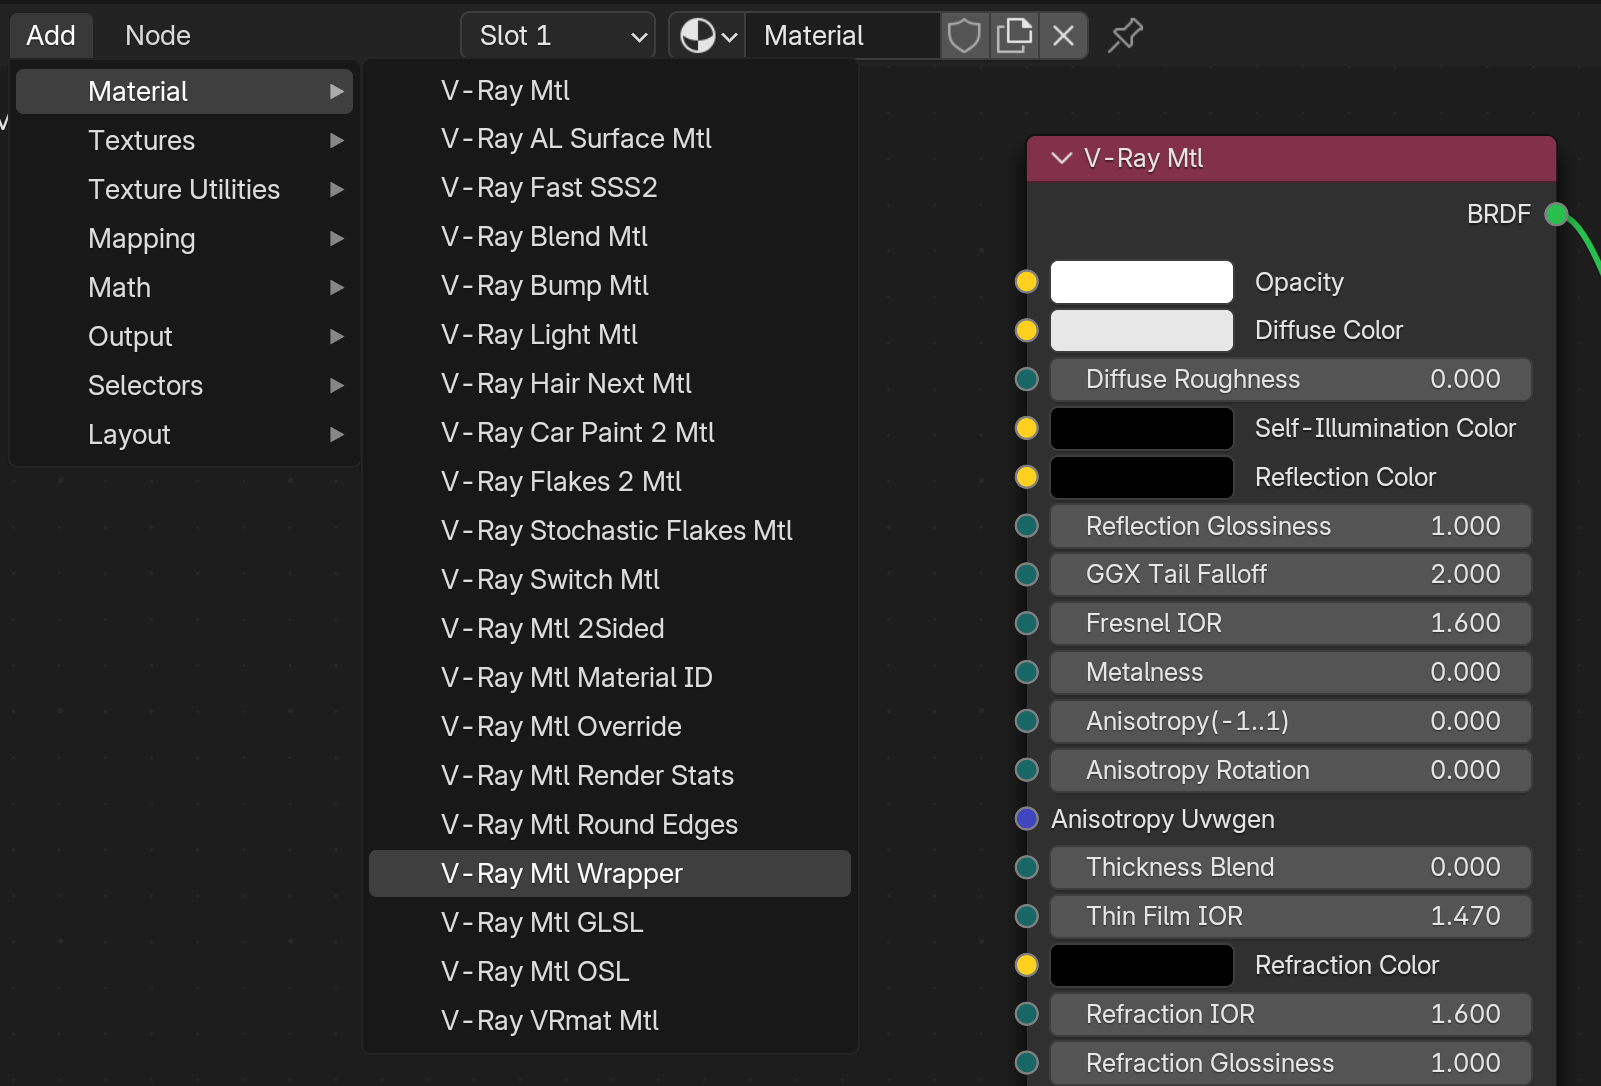Click the Reflection Glossiness slider
1601x1086 pixels.
(x=1291, y=527)
